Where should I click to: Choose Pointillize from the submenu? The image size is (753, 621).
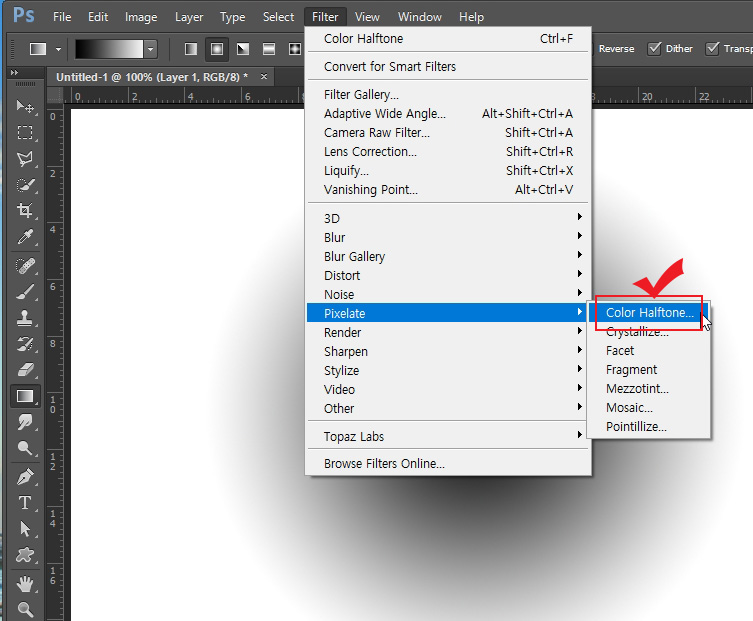pos(648,426)
